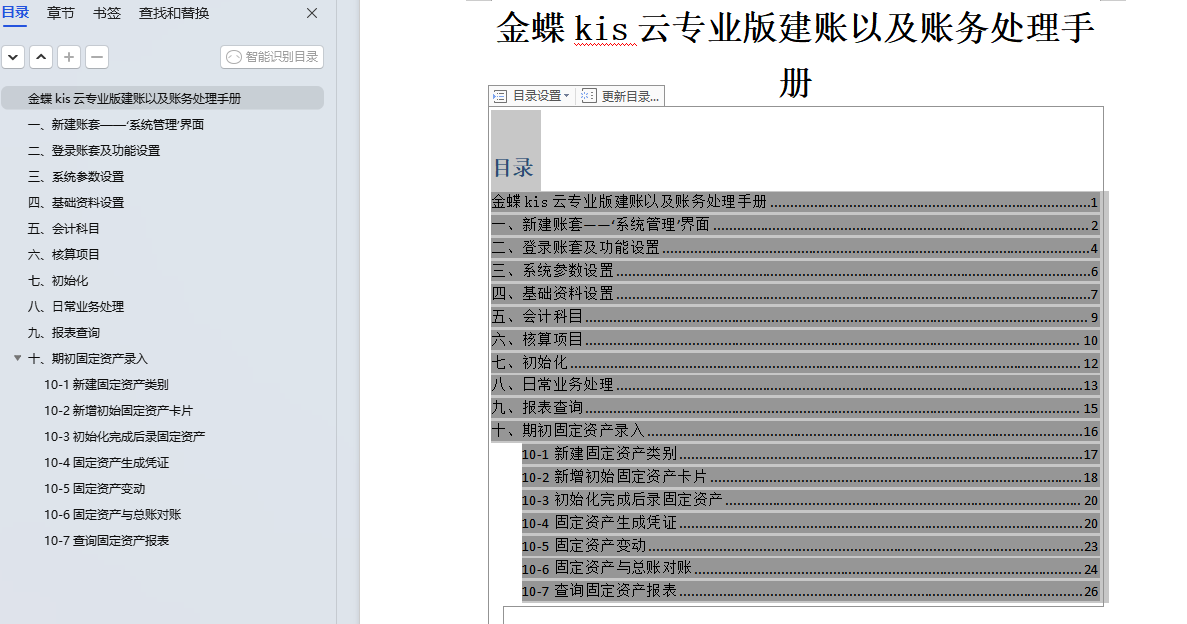Click the document title 金蝶 kis 云专业版建账
Image resolution: width=1187 pixels, height=624 pixels.
tap(796, 55)
